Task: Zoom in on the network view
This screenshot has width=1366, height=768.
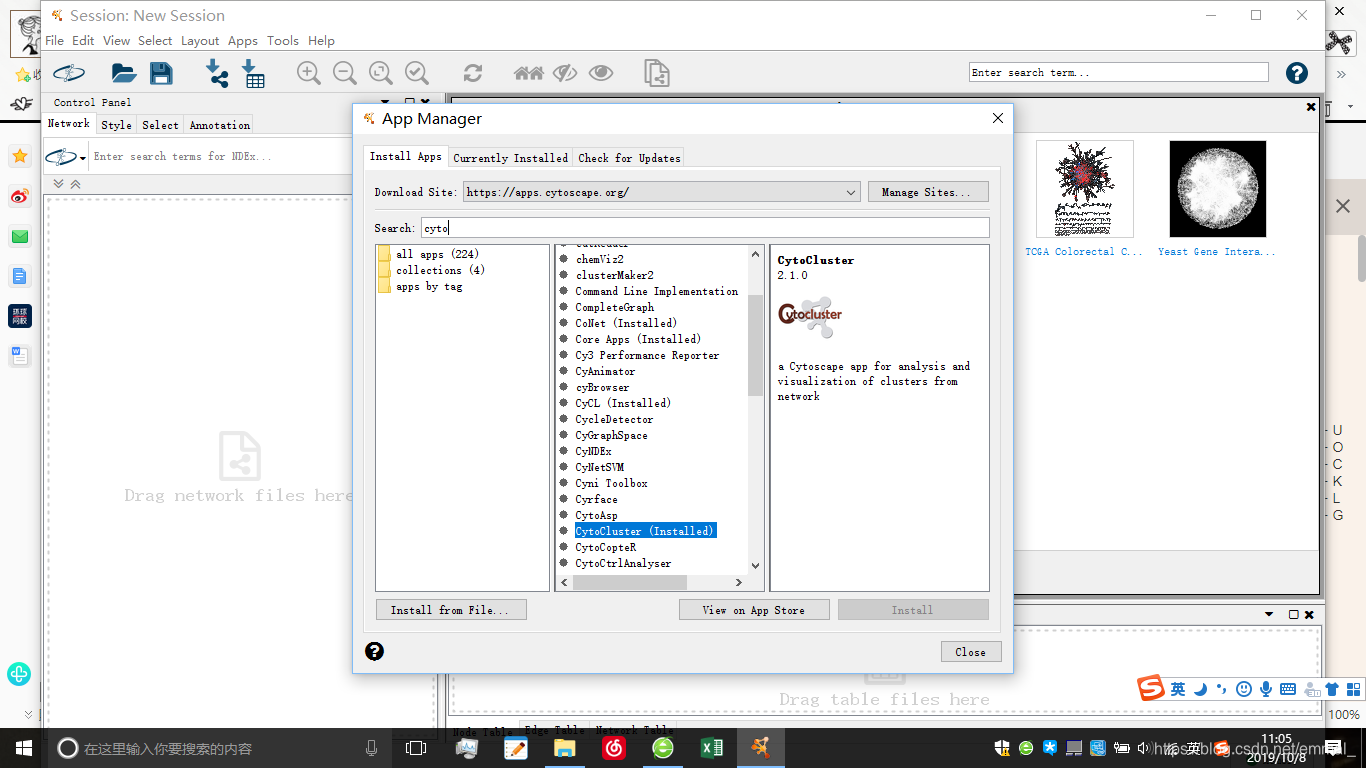Action: tap(309, 73)
